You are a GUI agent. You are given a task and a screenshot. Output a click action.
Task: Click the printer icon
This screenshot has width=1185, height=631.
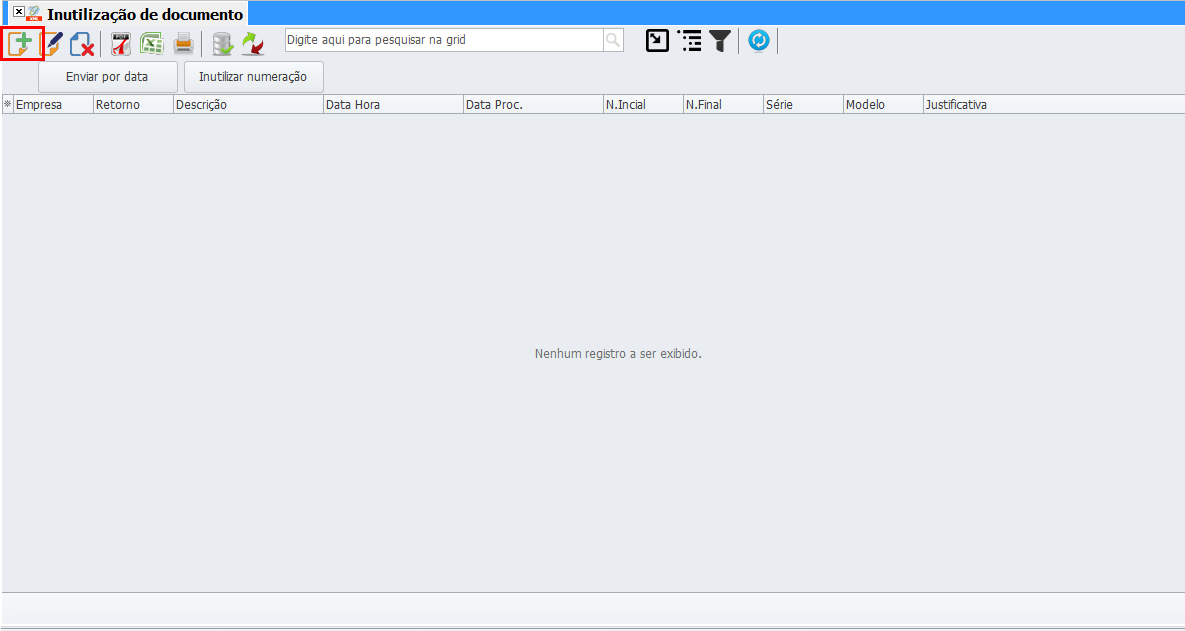point(183,43)
